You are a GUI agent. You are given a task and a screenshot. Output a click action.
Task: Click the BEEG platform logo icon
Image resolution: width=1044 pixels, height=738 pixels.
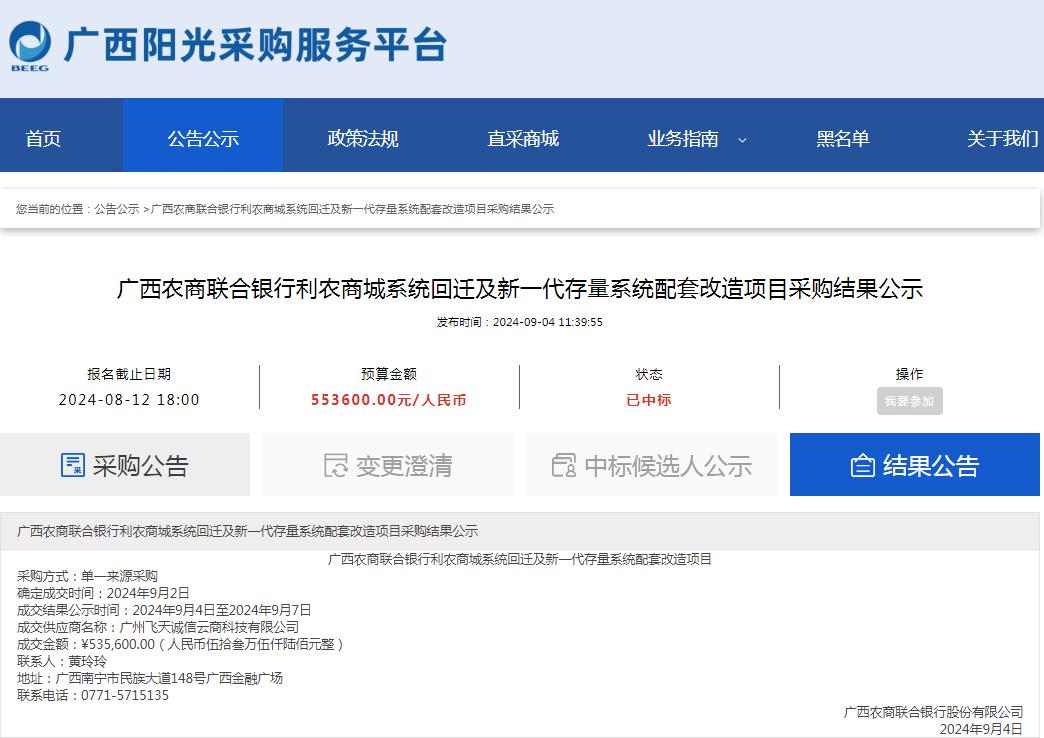click(x=30, y=46)
